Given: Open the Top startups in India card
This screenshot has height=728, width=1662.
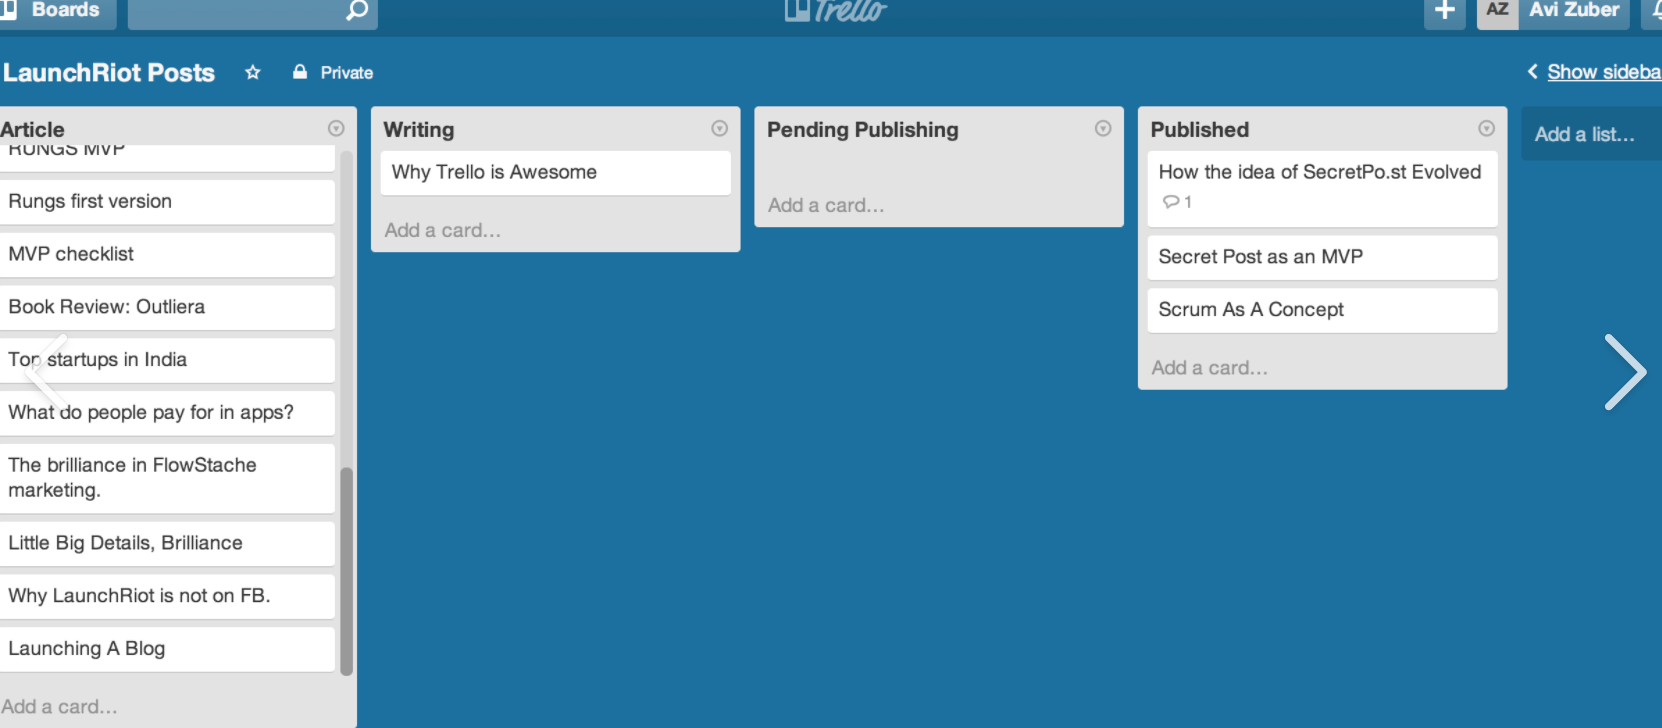Looking at the screenshot, I should pyautogui.click(x=167, y=360).
